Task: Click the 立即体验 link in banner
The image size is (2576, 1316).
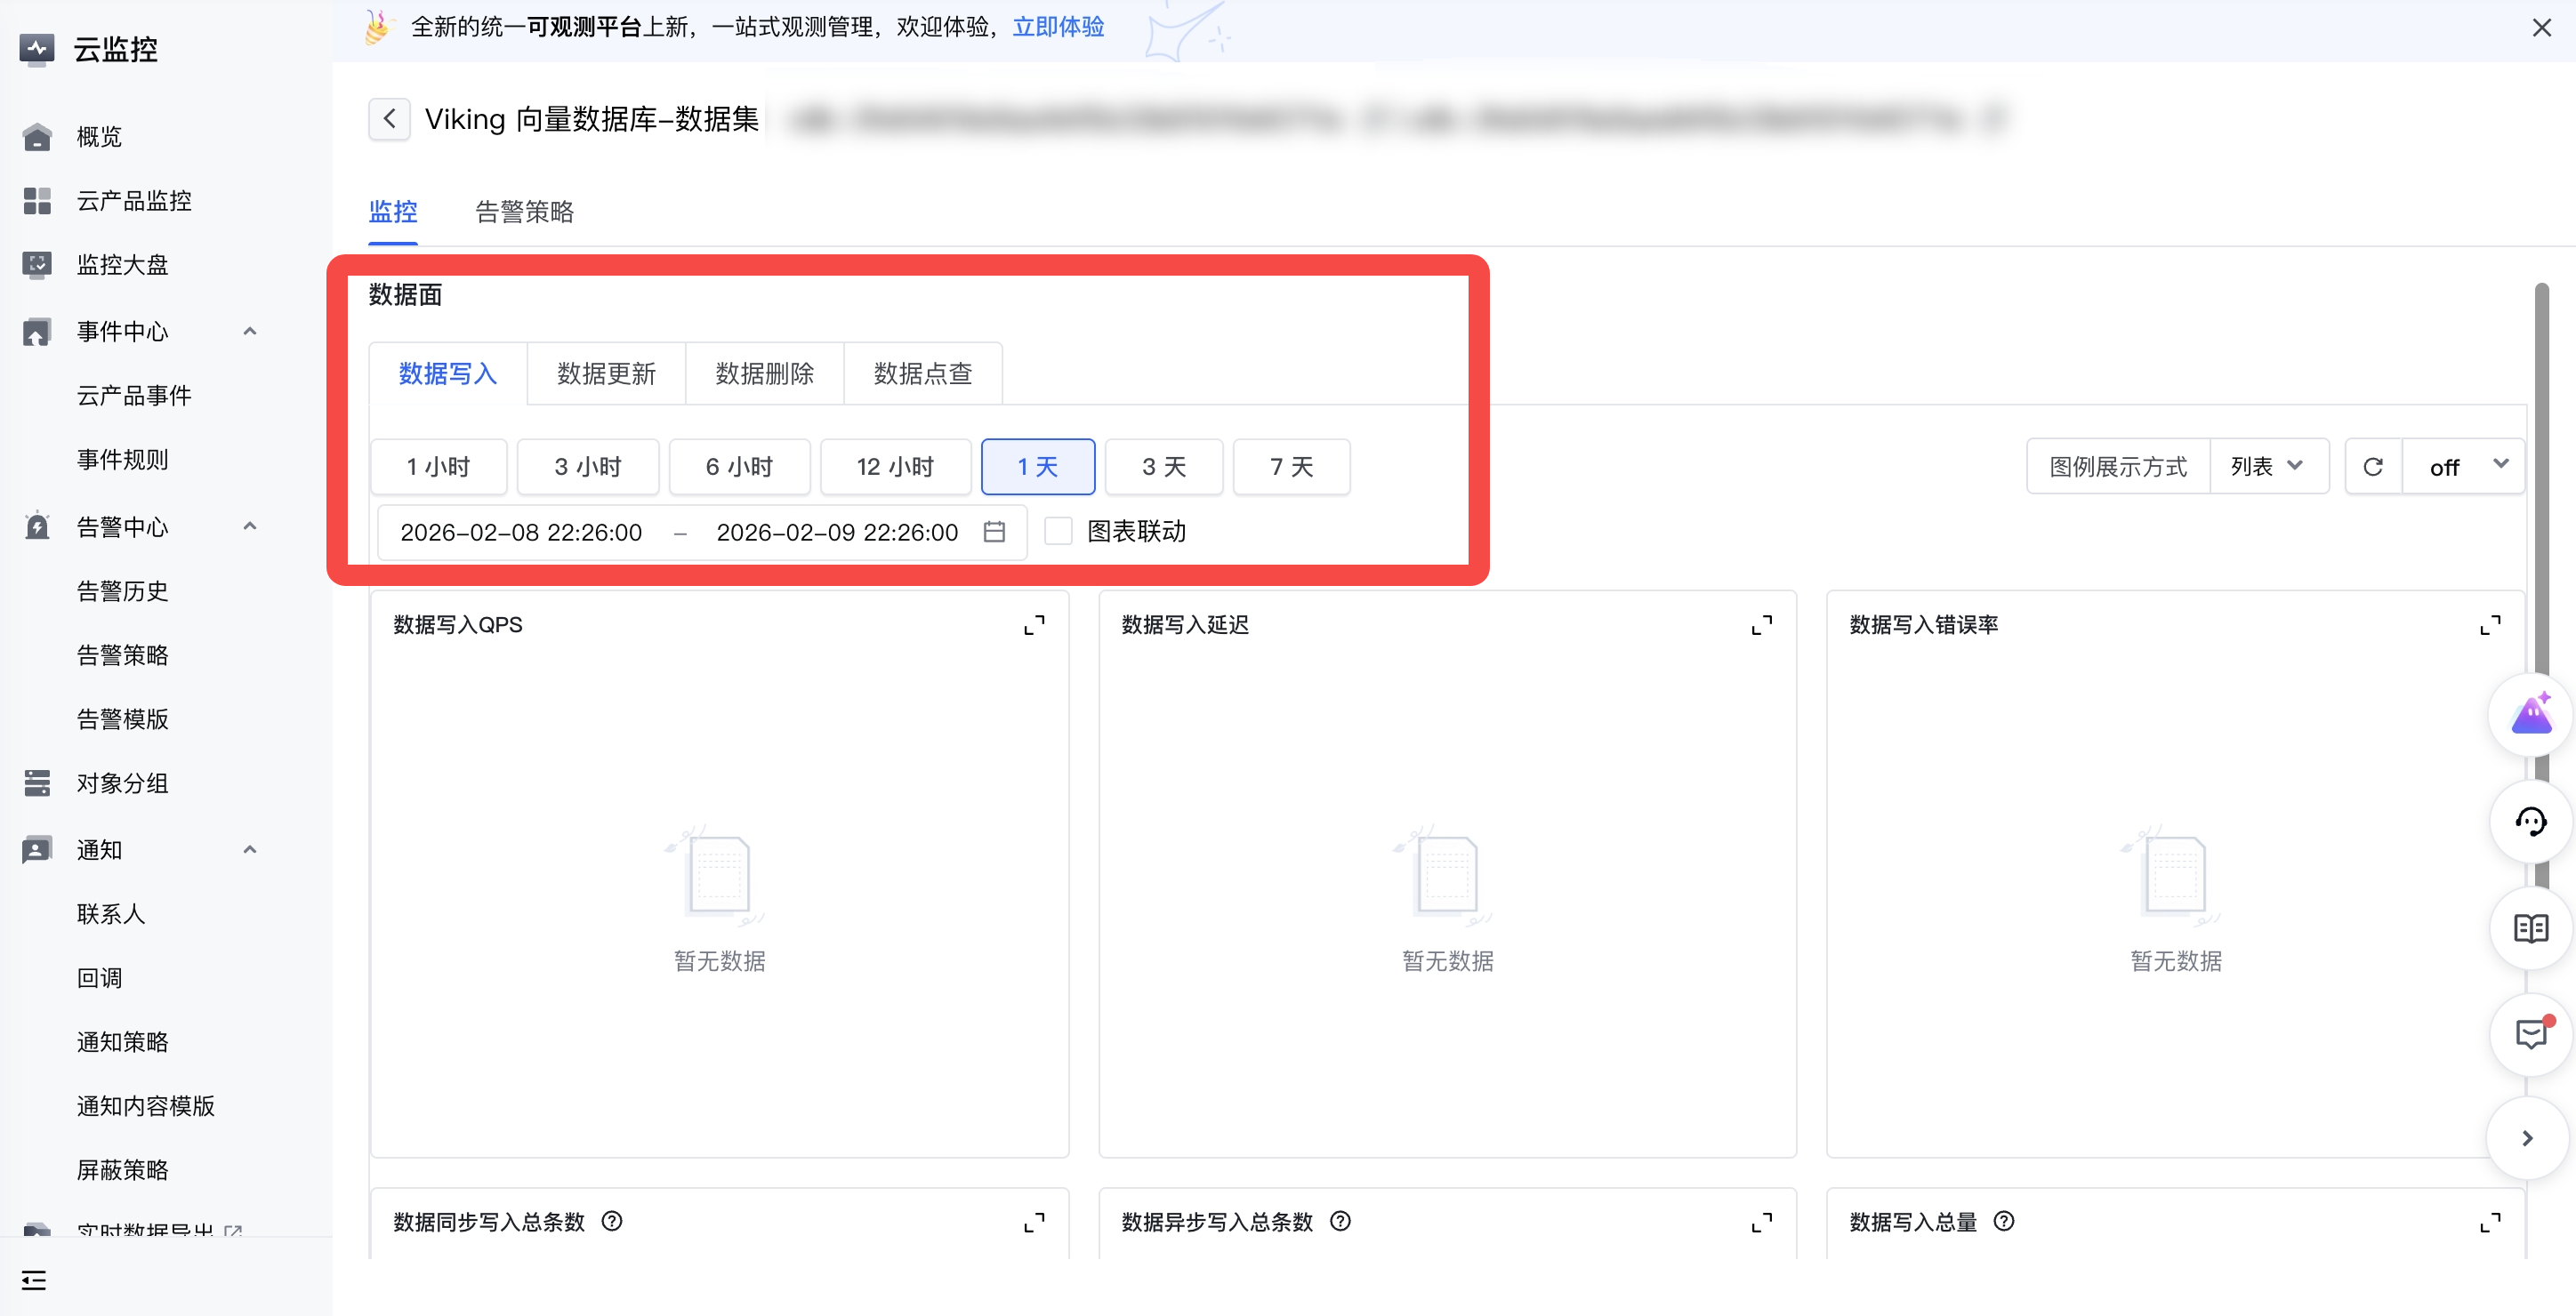Action: 1058,27
